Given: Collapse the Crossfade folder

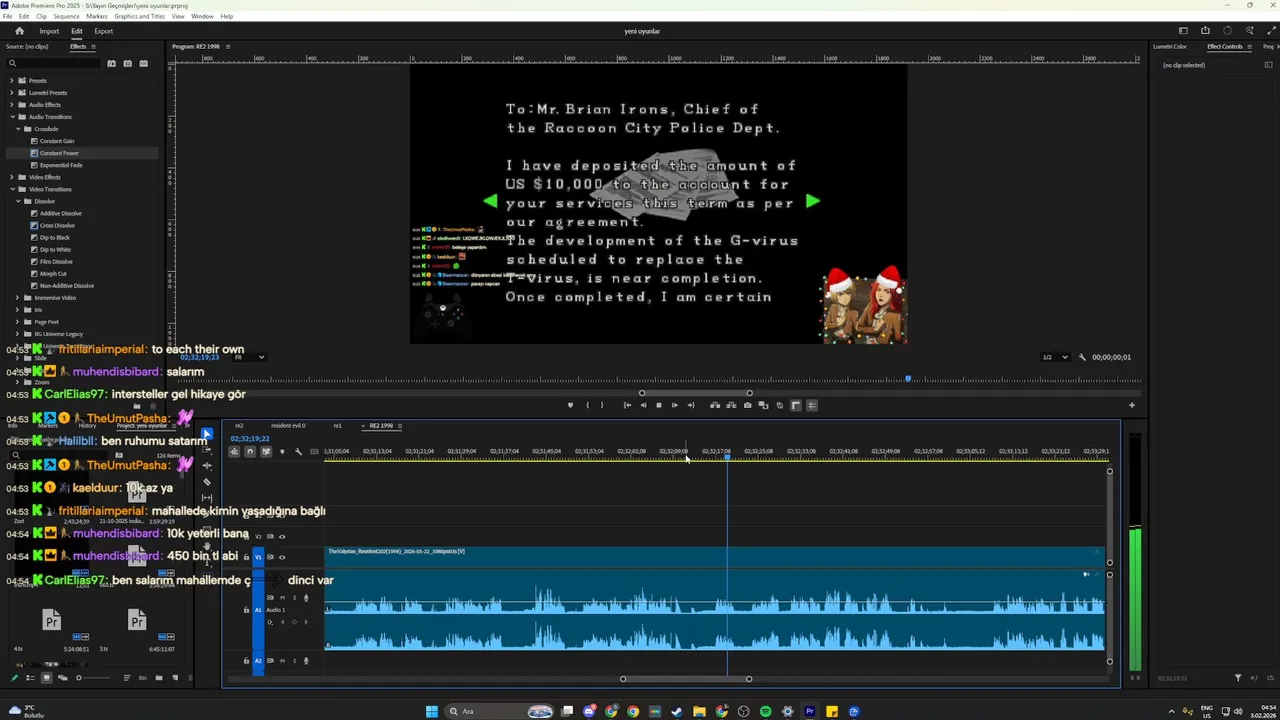Looking at the screenshot, I should click(17, 129).
